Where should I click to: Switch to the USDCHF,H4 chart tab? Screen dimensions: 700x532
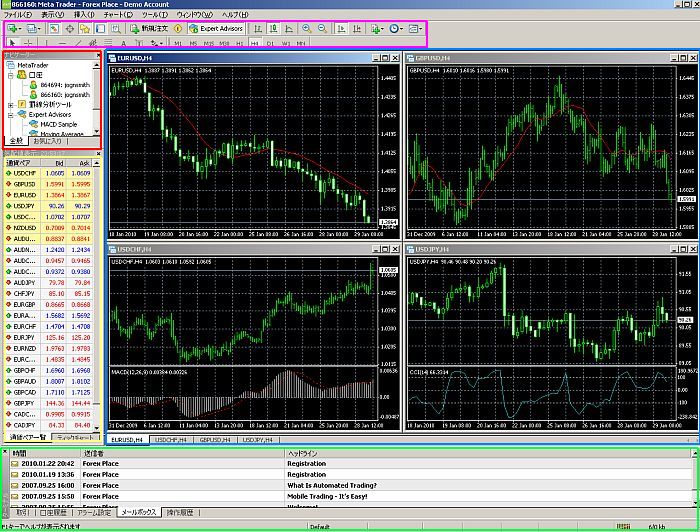(x=171, y=440)
